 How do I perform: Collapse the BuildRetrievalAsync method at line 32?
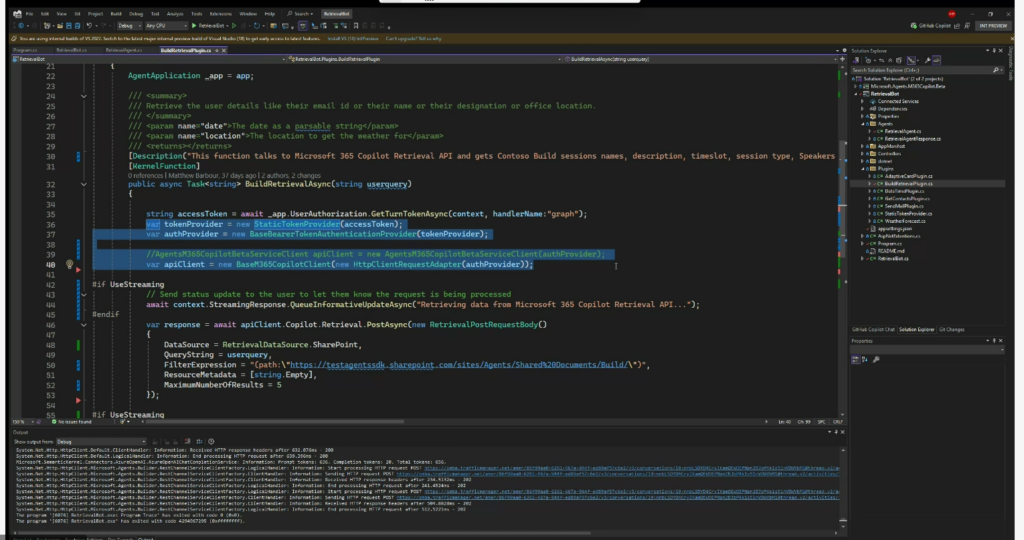coord(84,184)
